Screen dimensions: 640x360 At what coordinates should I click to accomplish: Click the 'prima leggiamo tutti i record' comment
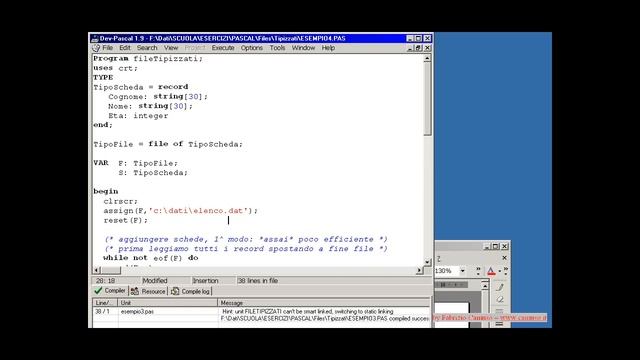click(246, 249)
